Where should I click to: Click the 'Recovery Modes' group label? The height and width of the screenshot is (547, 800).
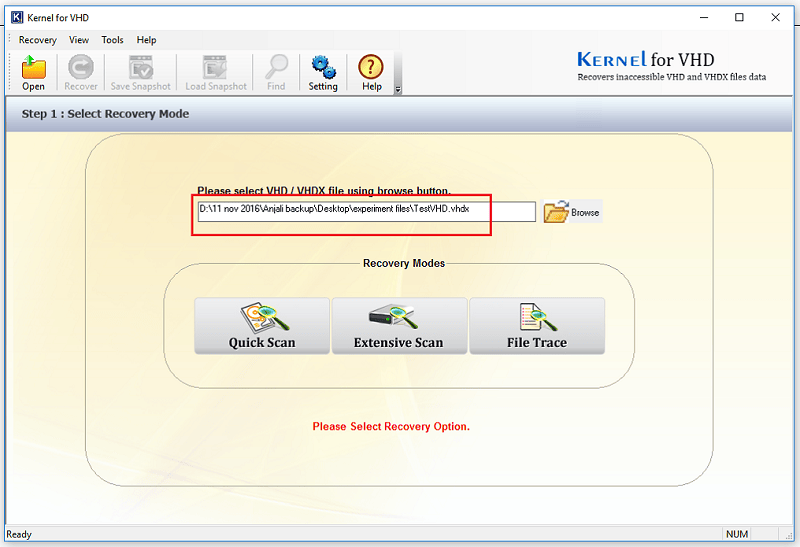click(404, 263)
